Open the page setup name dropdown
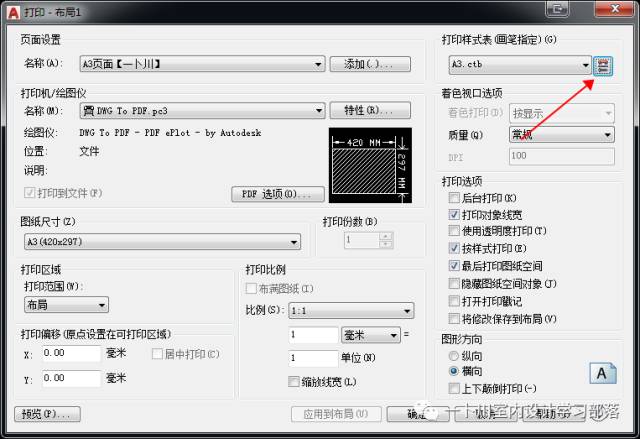 pos(202,64)
